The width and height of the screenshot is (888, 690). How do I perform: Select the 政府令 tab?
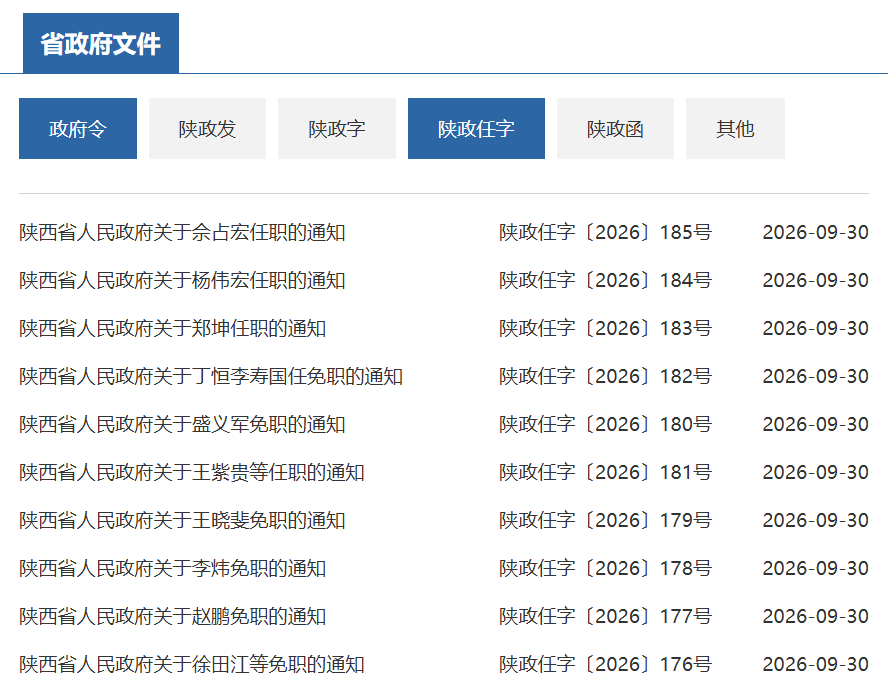(x=78, y=129)
